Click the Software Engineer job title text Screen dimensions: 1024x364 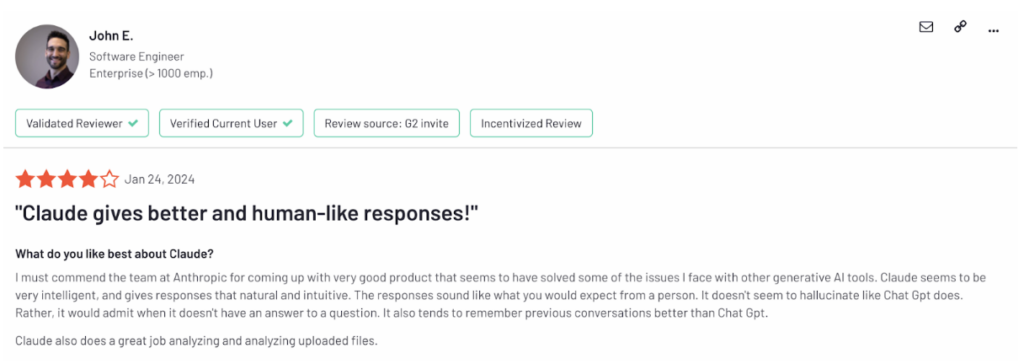coord(136,57)
